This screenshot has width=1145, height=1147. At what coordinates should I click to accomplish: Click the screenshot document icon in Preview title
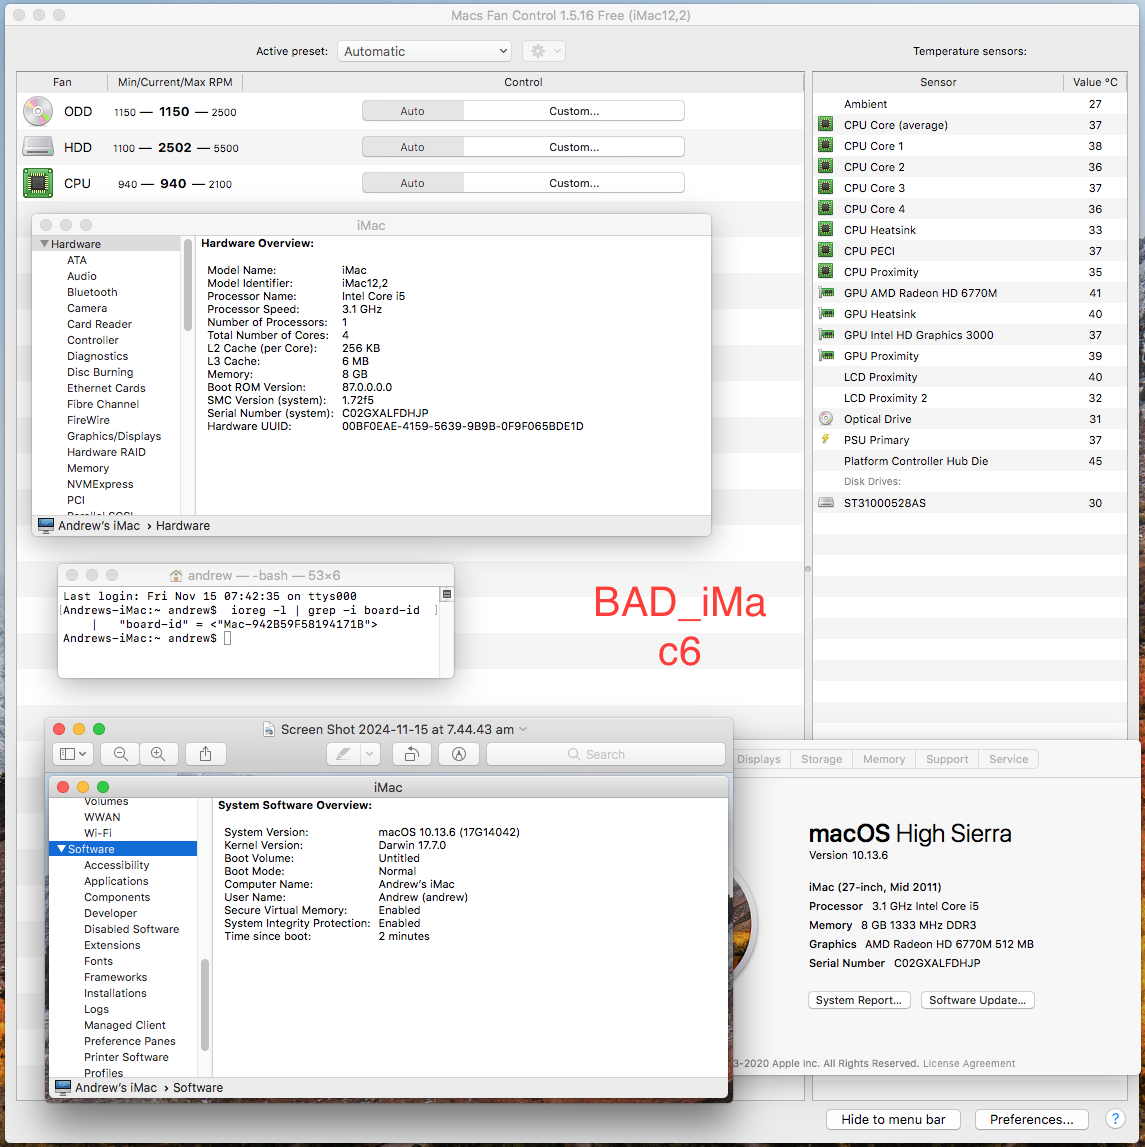pyautogui.click(x=269, y=729)
